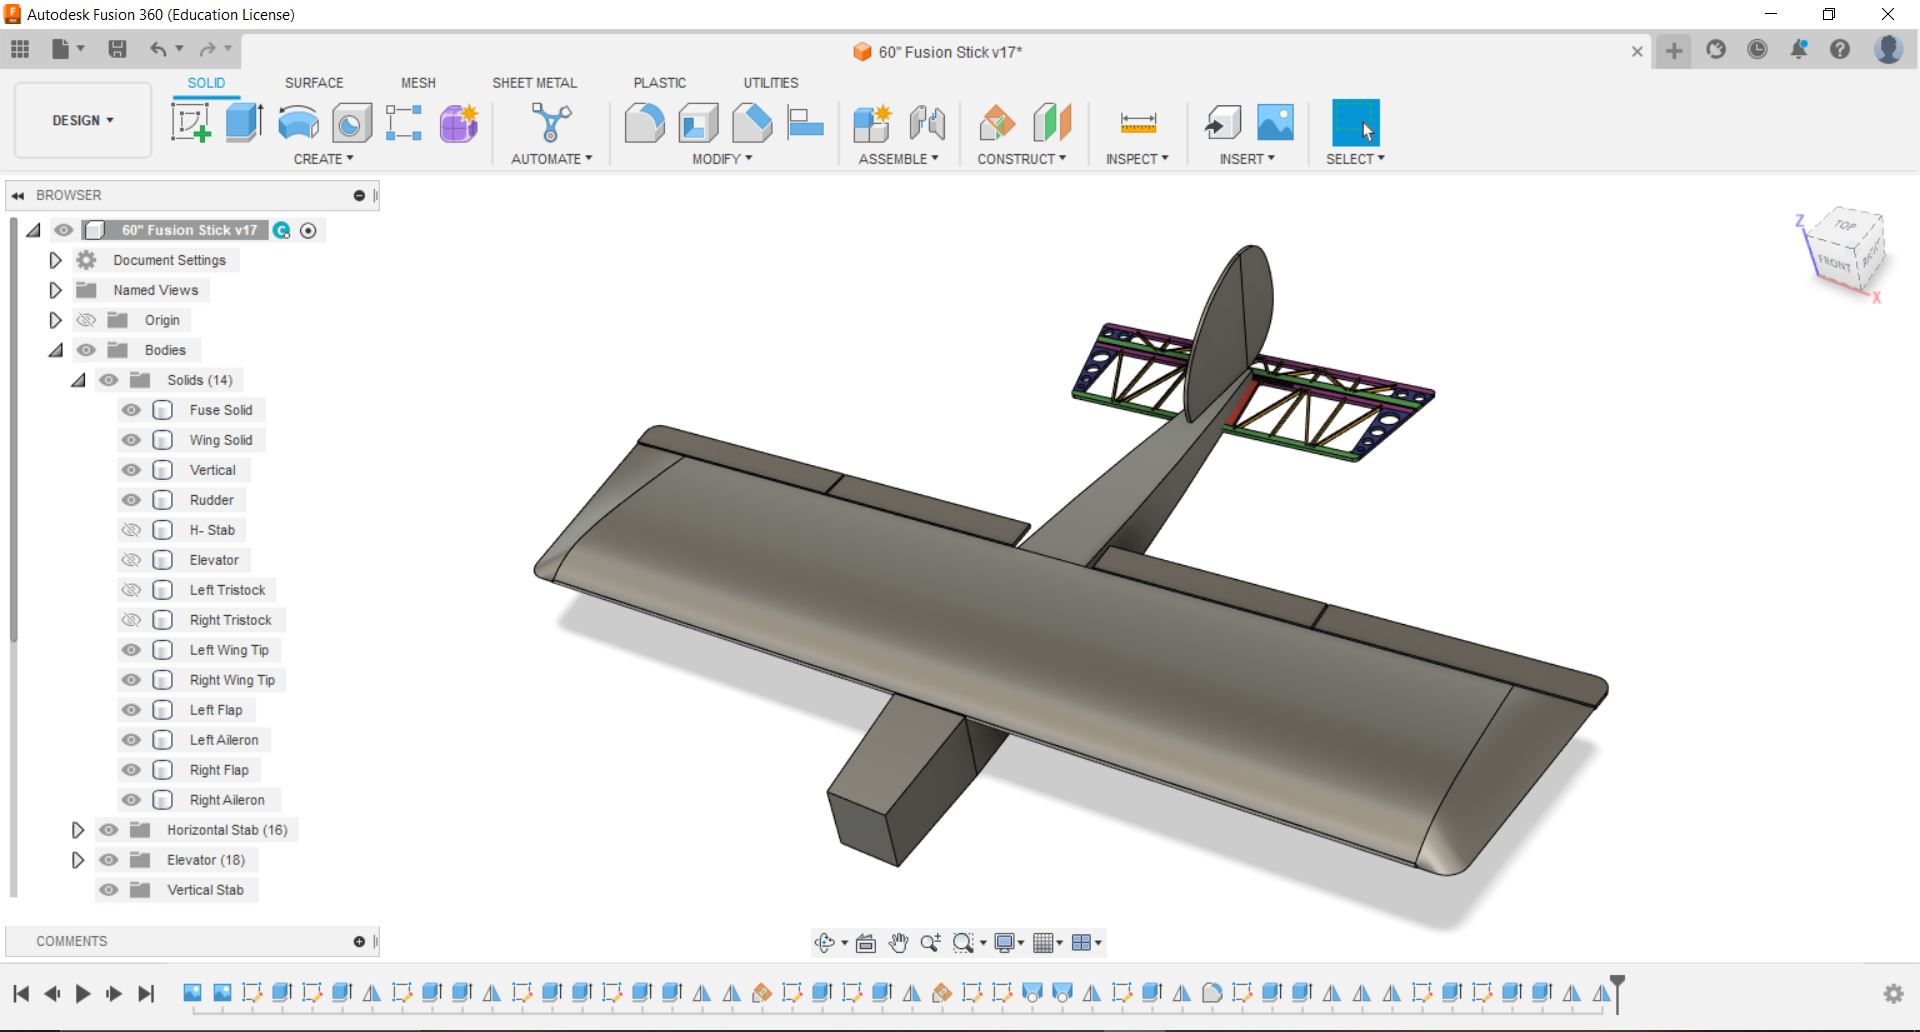The width and height of the screenshot is (1920, 1032).
Task: Click the Measure tool icon
Action: (1138, 123)
